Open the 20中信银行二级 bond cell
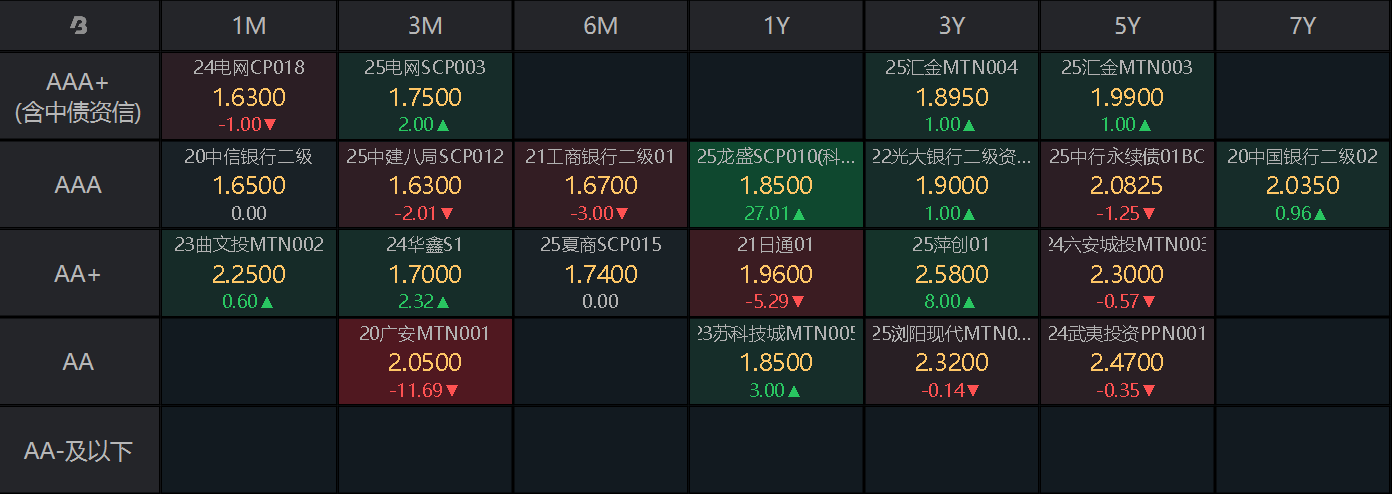 click(x=249, y=185)
